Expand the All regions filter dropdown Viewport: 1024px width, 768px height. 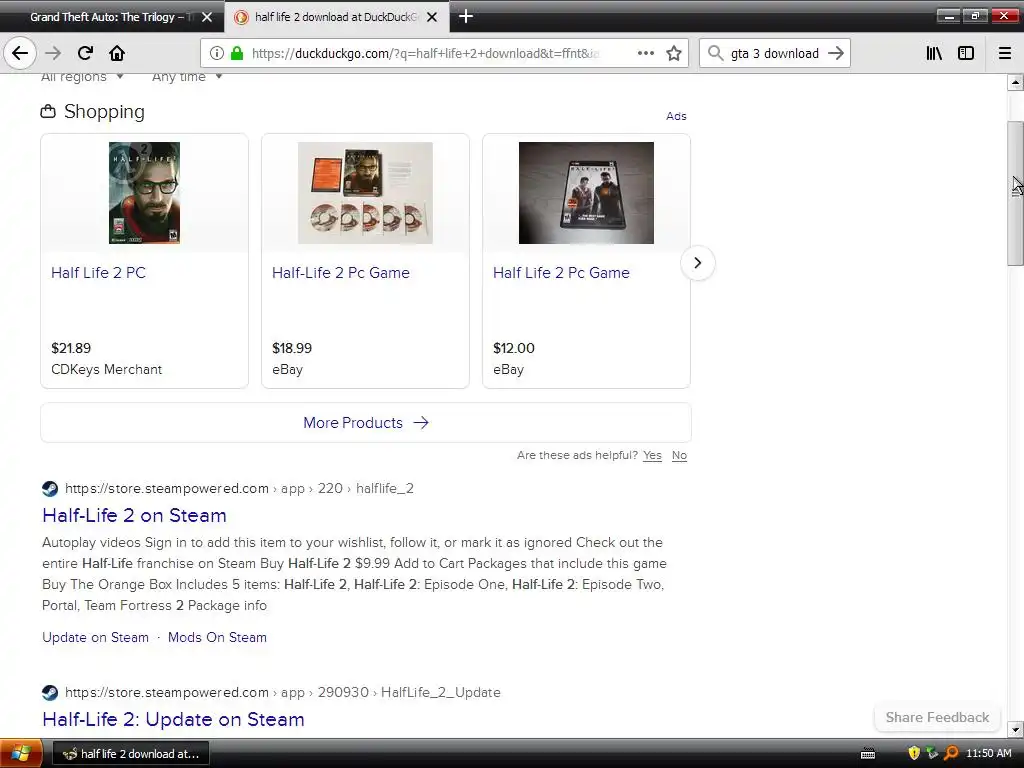82,76
